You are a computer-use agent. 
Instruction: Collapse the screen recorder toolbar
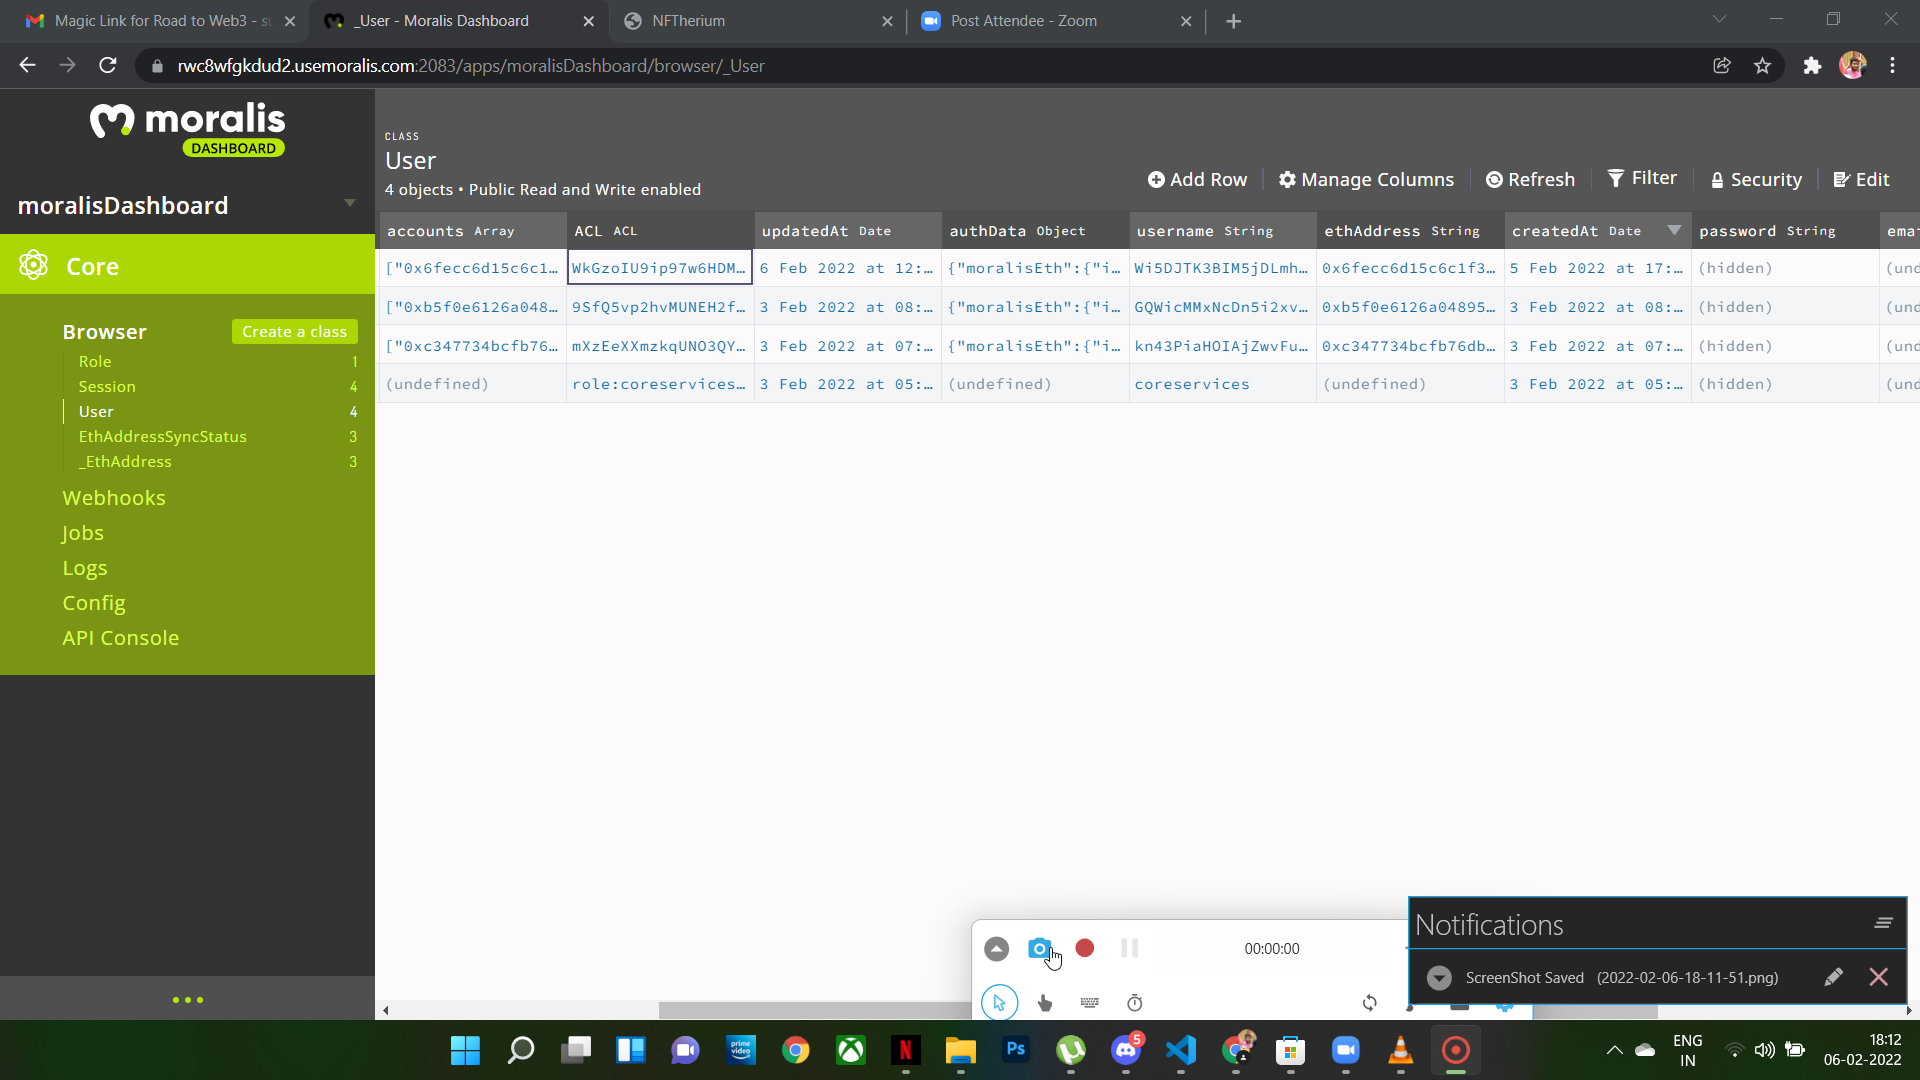(x=996, y=949)
